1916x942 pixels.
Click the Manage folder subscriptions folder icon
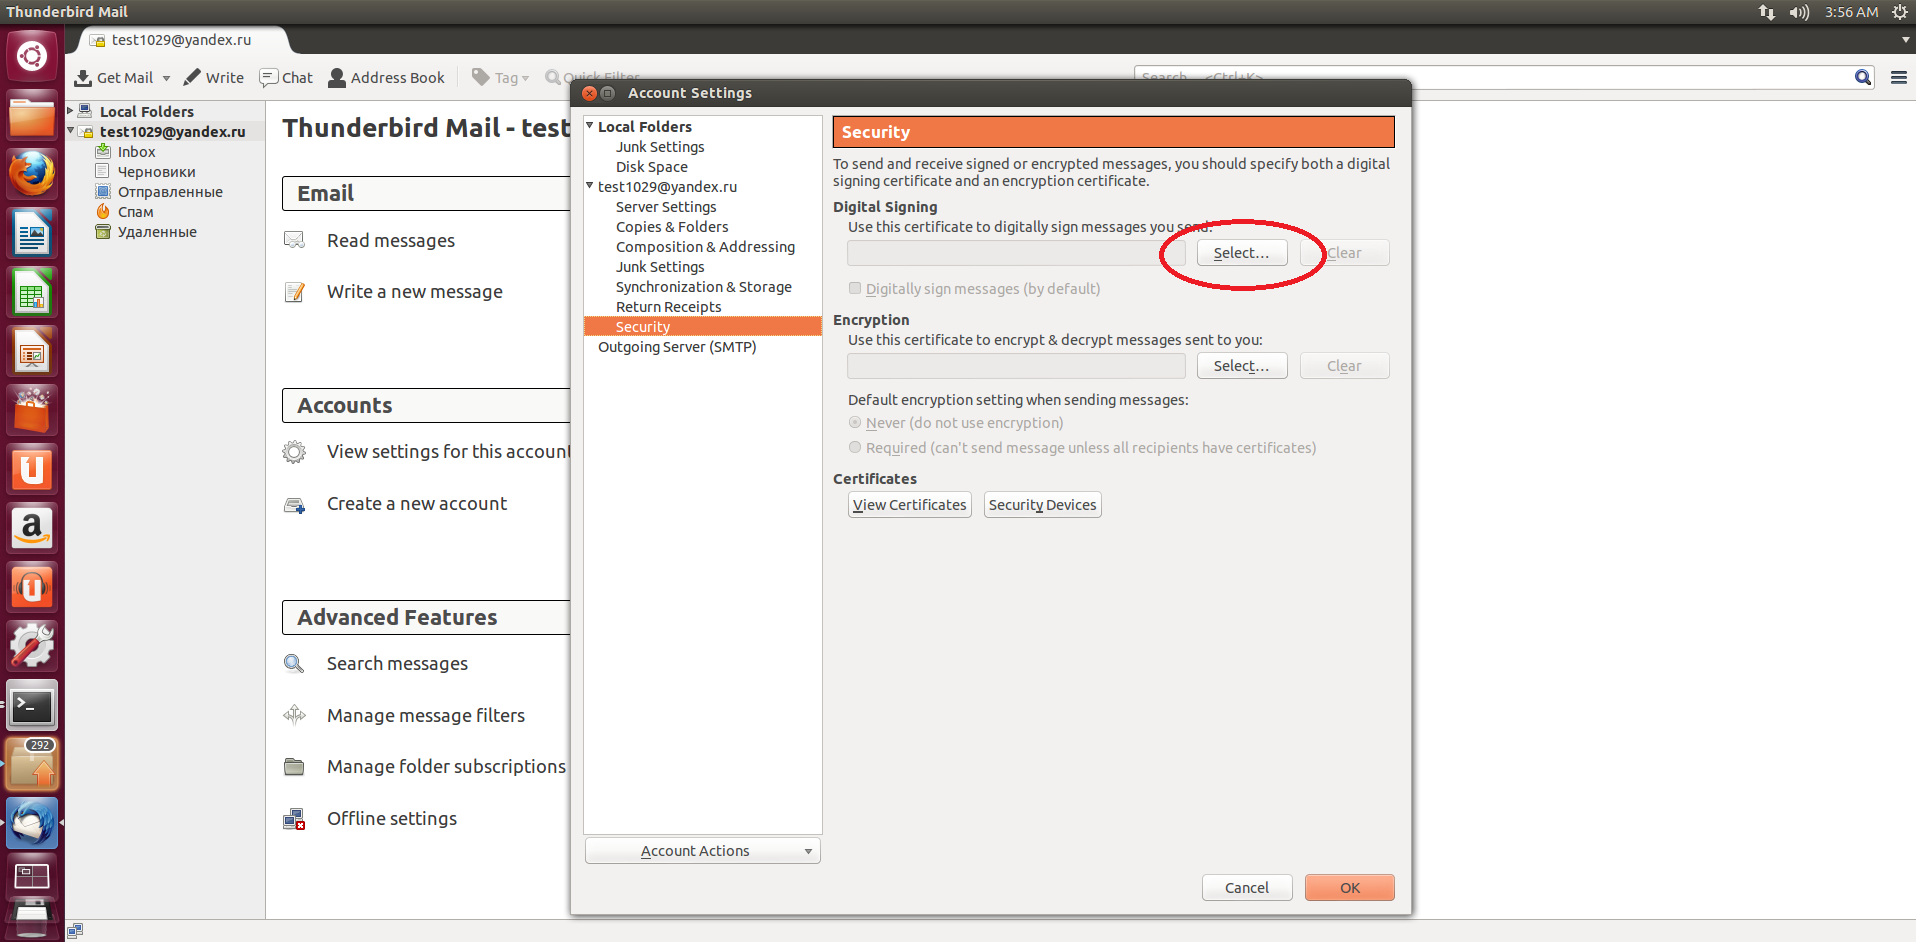click(x=294, y=767)
